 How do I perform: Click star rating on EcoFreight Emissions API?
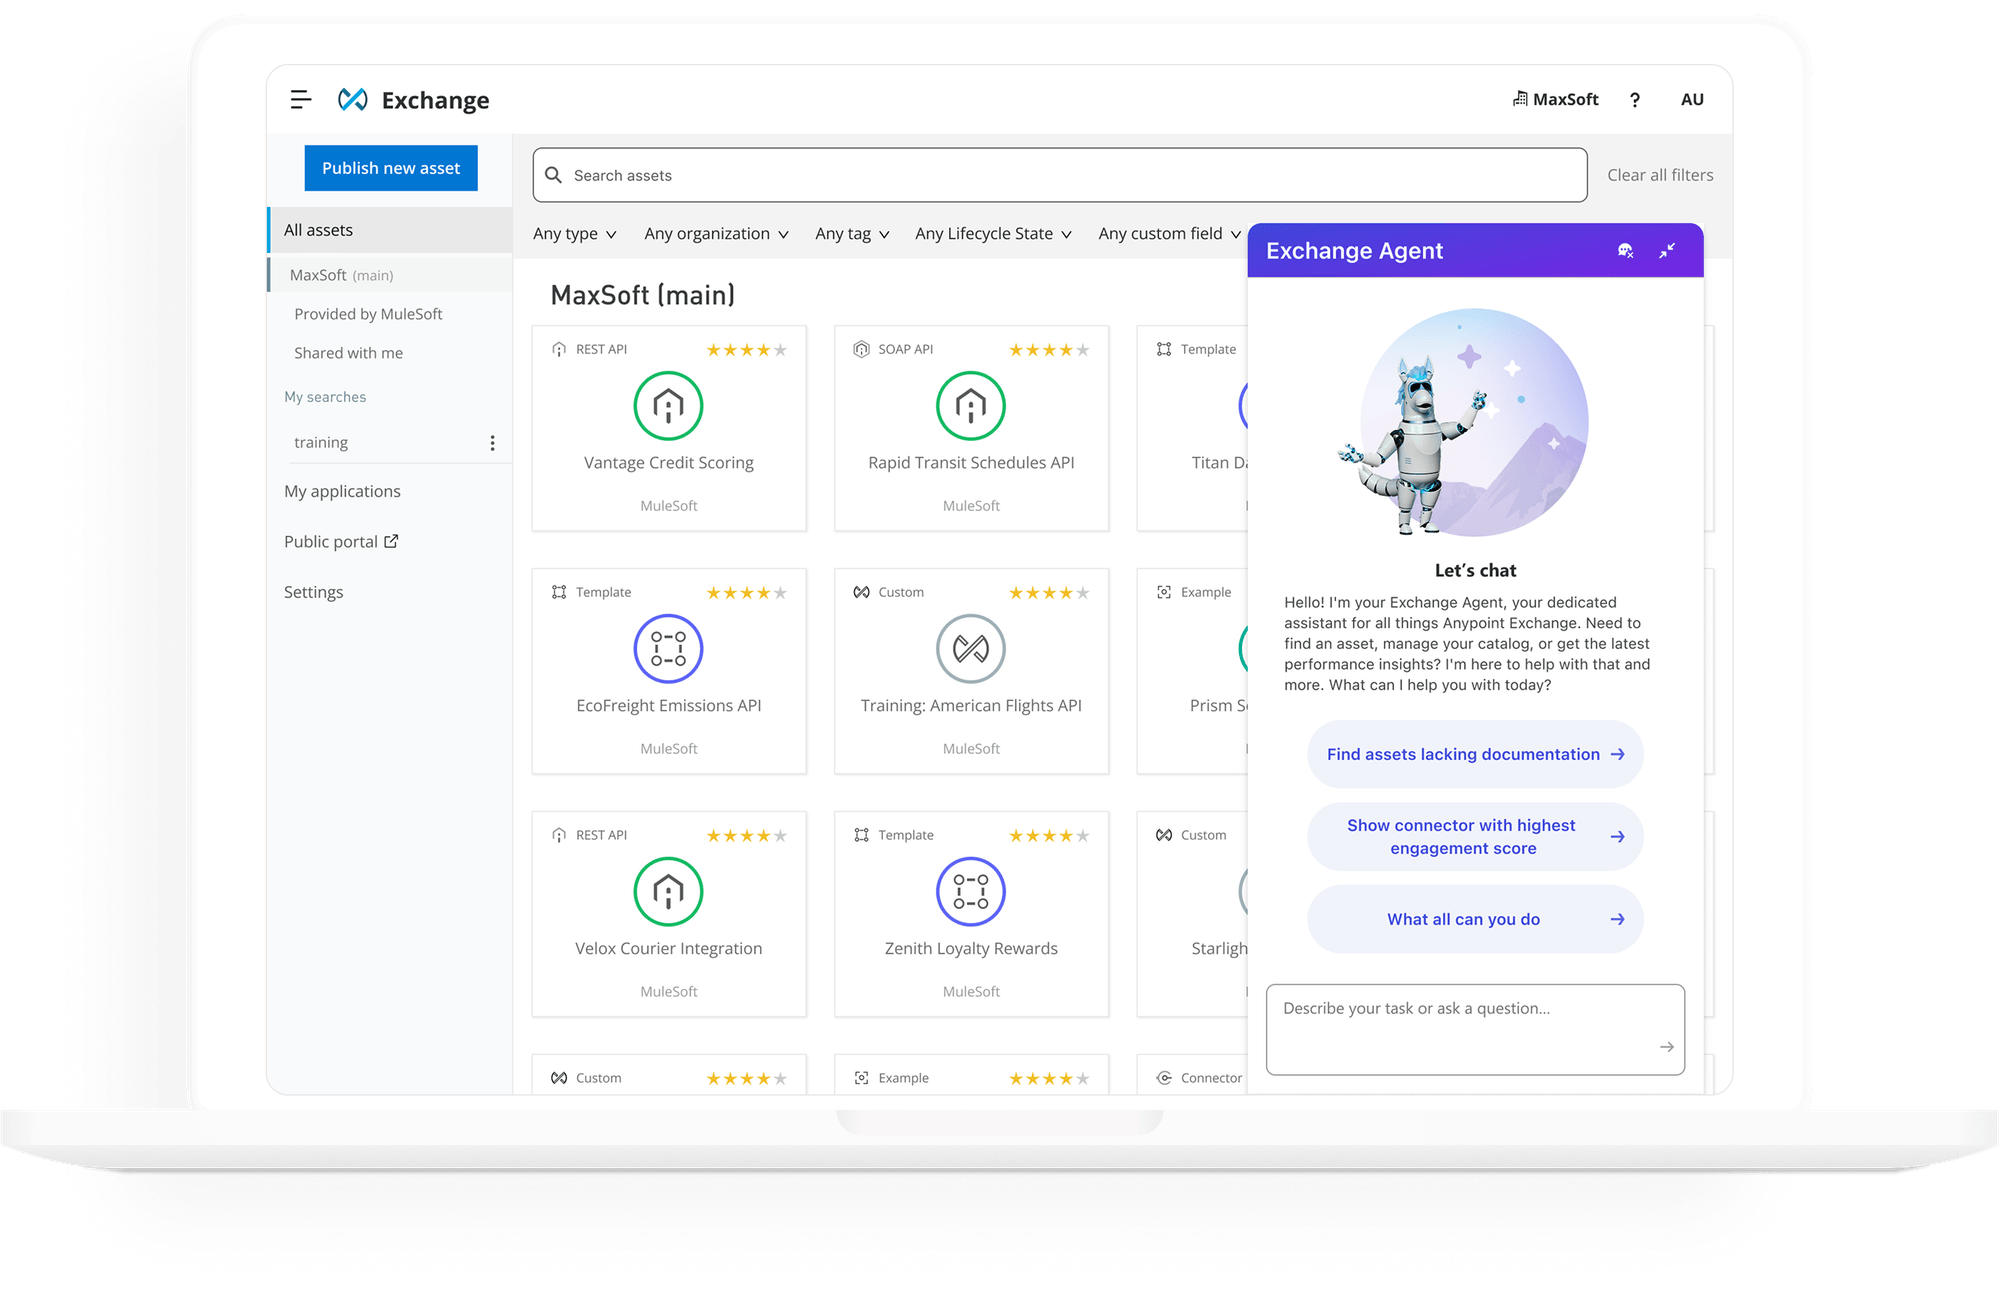click(747, 593)
